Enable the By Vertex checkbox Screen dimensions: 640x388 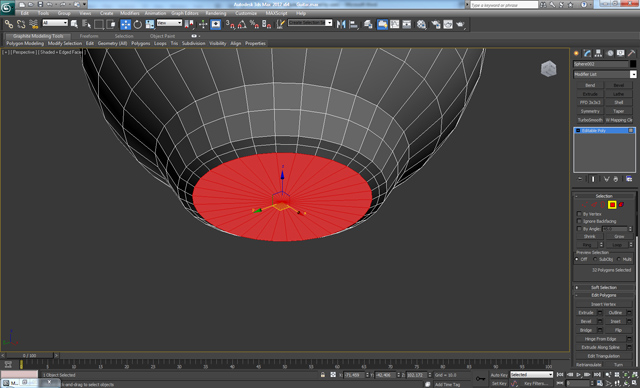click(x=579, y=214)
